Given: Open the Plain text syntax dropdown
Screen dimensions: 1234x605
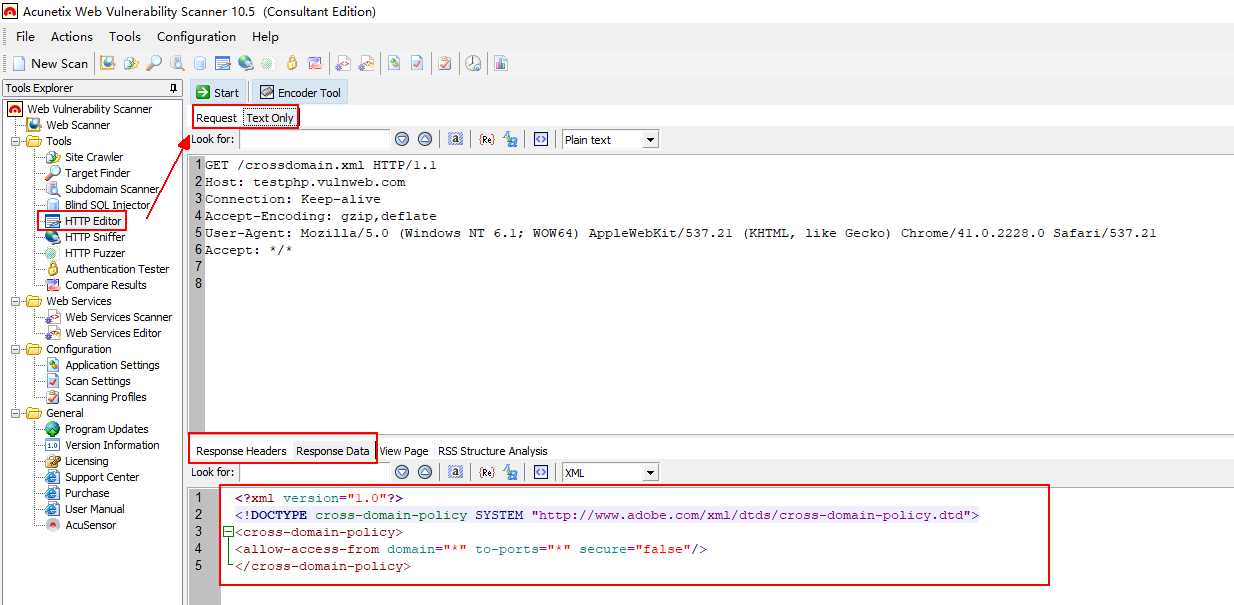Looking at the screenshot, I should [x=650, y=140].
